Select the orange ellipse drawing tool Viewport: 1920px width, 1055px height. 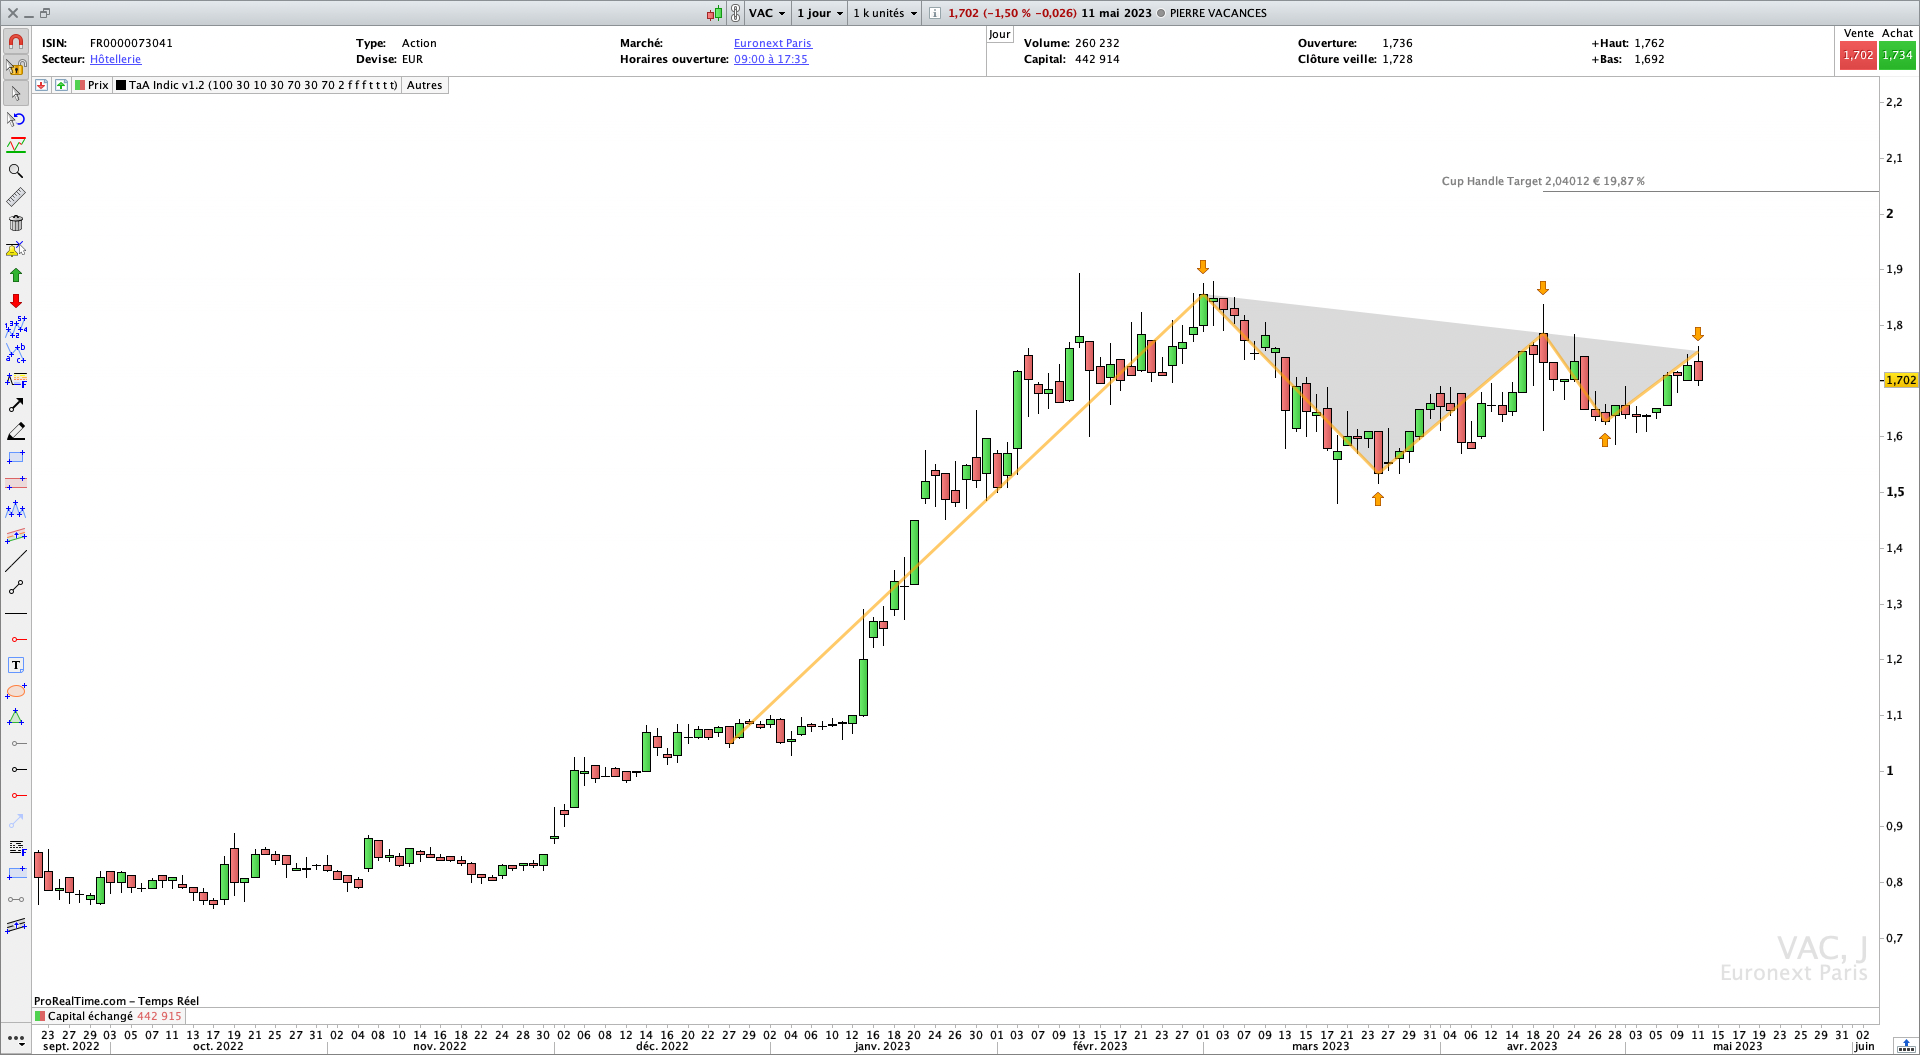(x=16, y=691)
